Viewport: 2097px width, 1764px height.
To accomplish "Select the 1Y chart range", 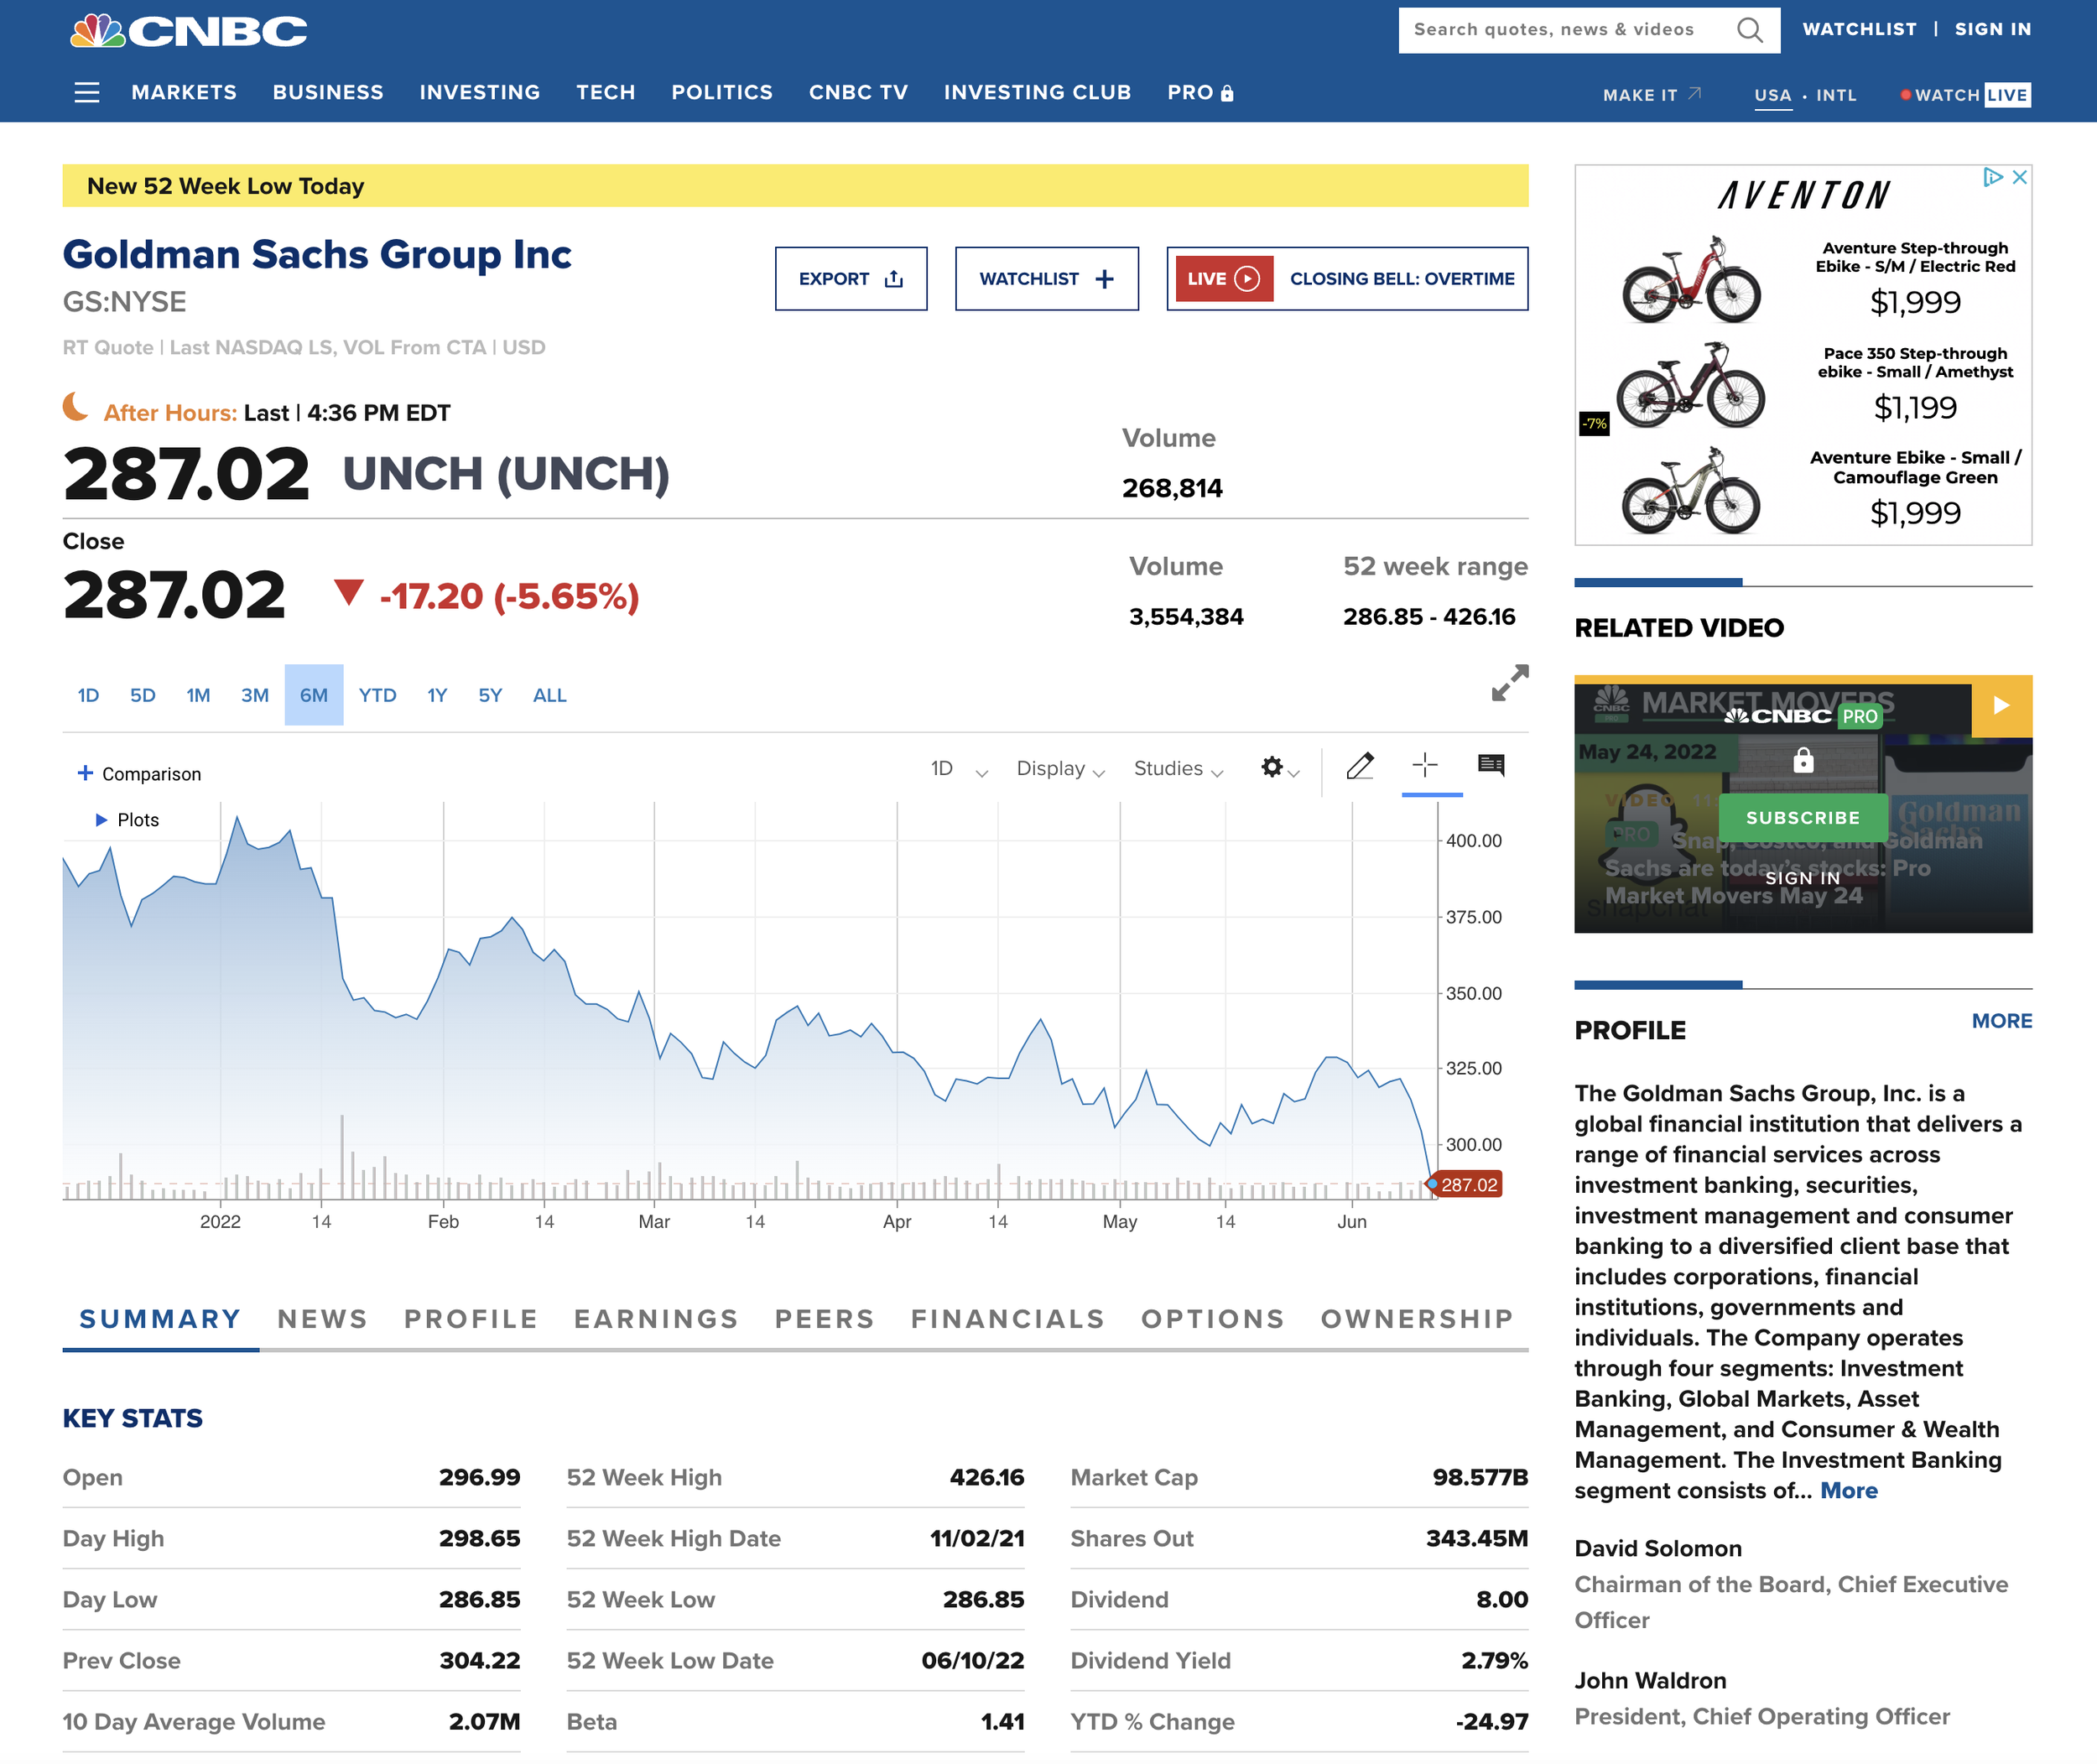I will pyautogui.click(x=437, y=695).
